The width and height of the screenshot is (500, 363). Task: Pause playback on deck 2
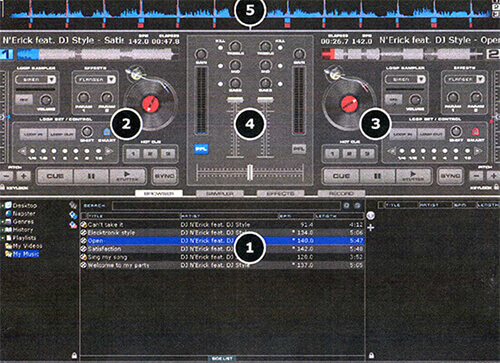(377, 176)
